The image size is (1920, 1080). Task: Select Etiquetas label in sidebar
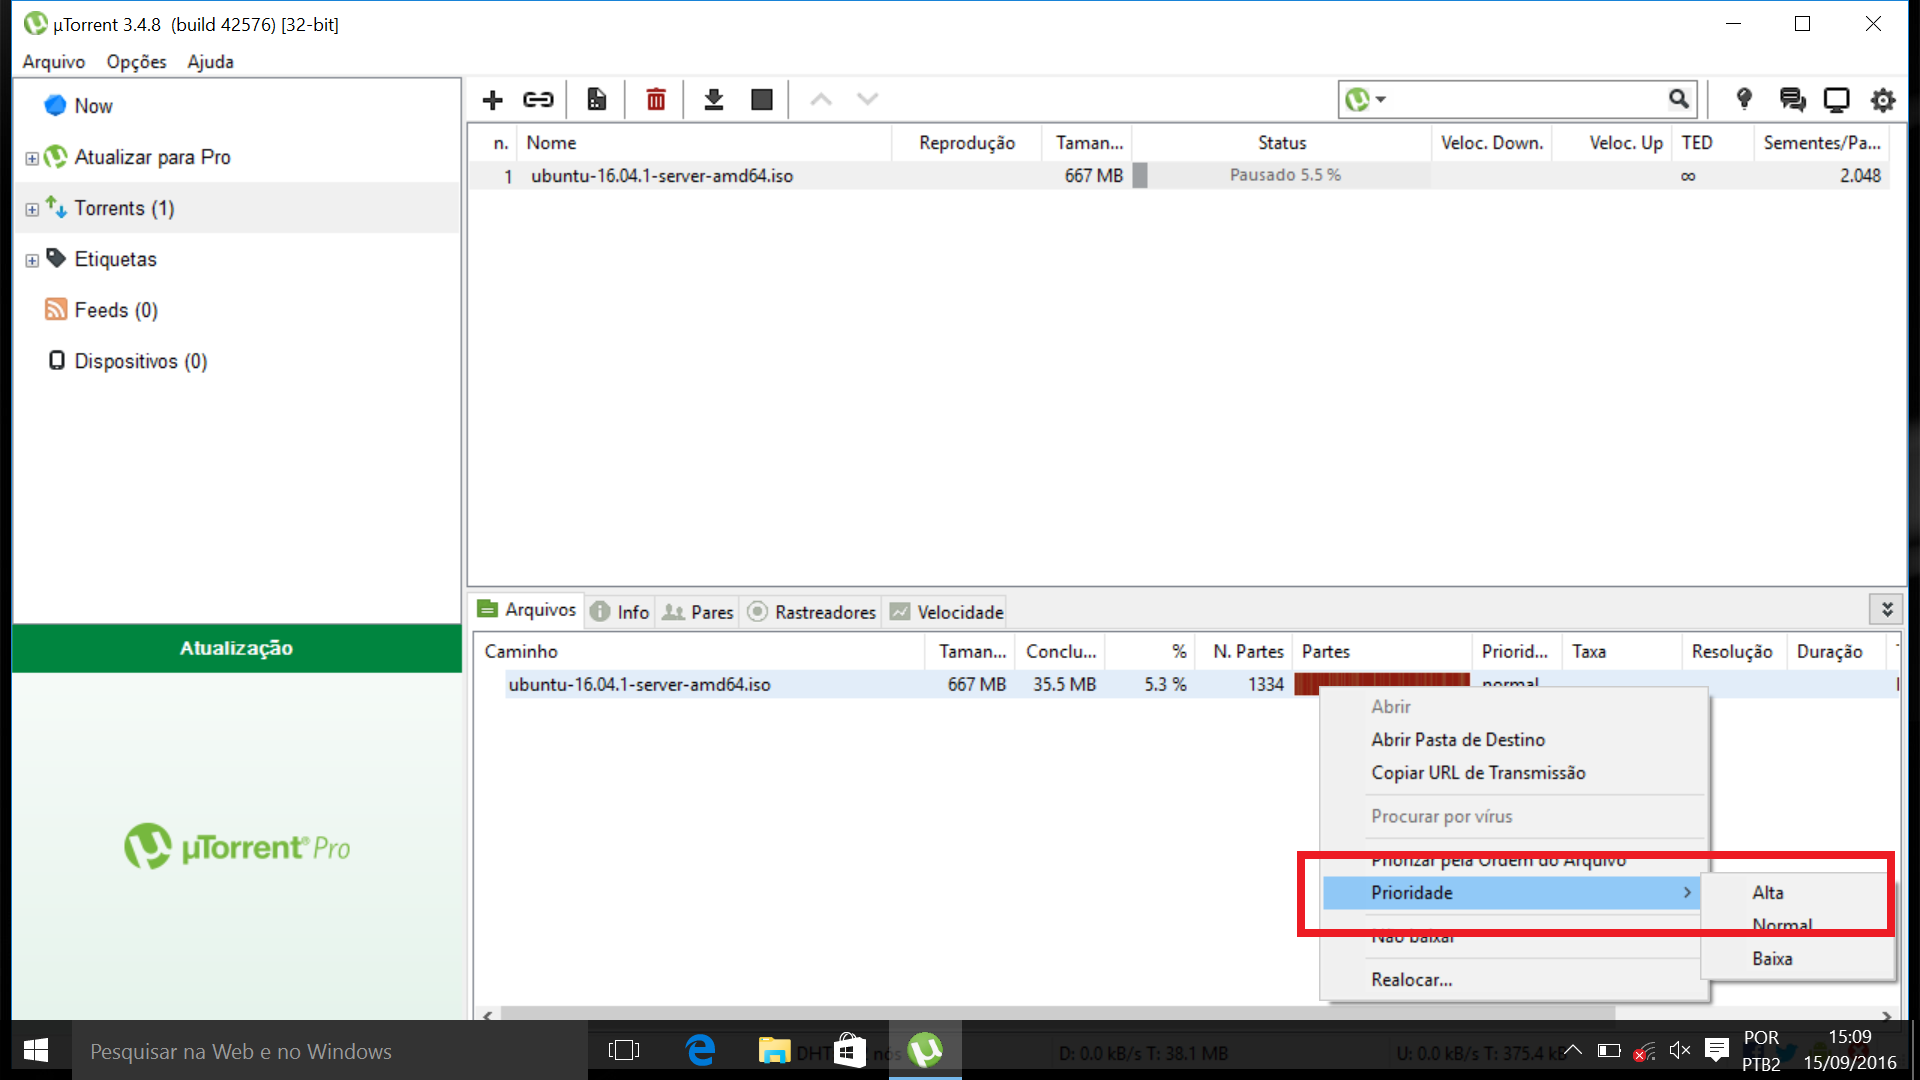(115, 259)
